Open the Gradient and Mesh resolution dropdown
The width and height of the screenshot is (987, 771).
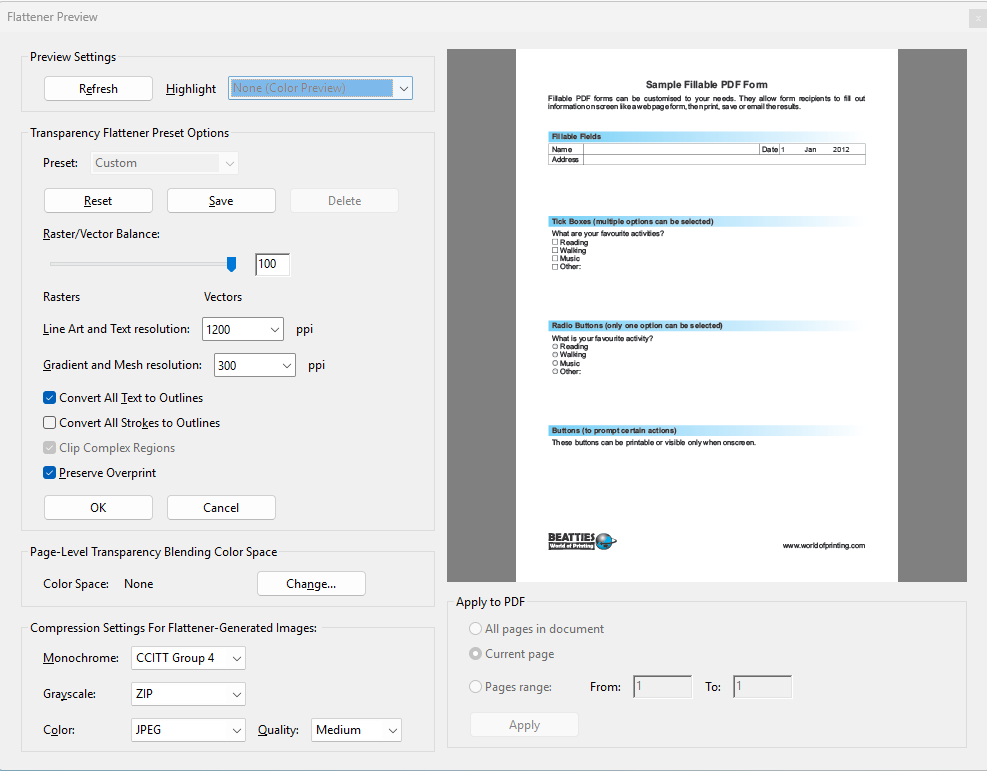tap(254, 364)
